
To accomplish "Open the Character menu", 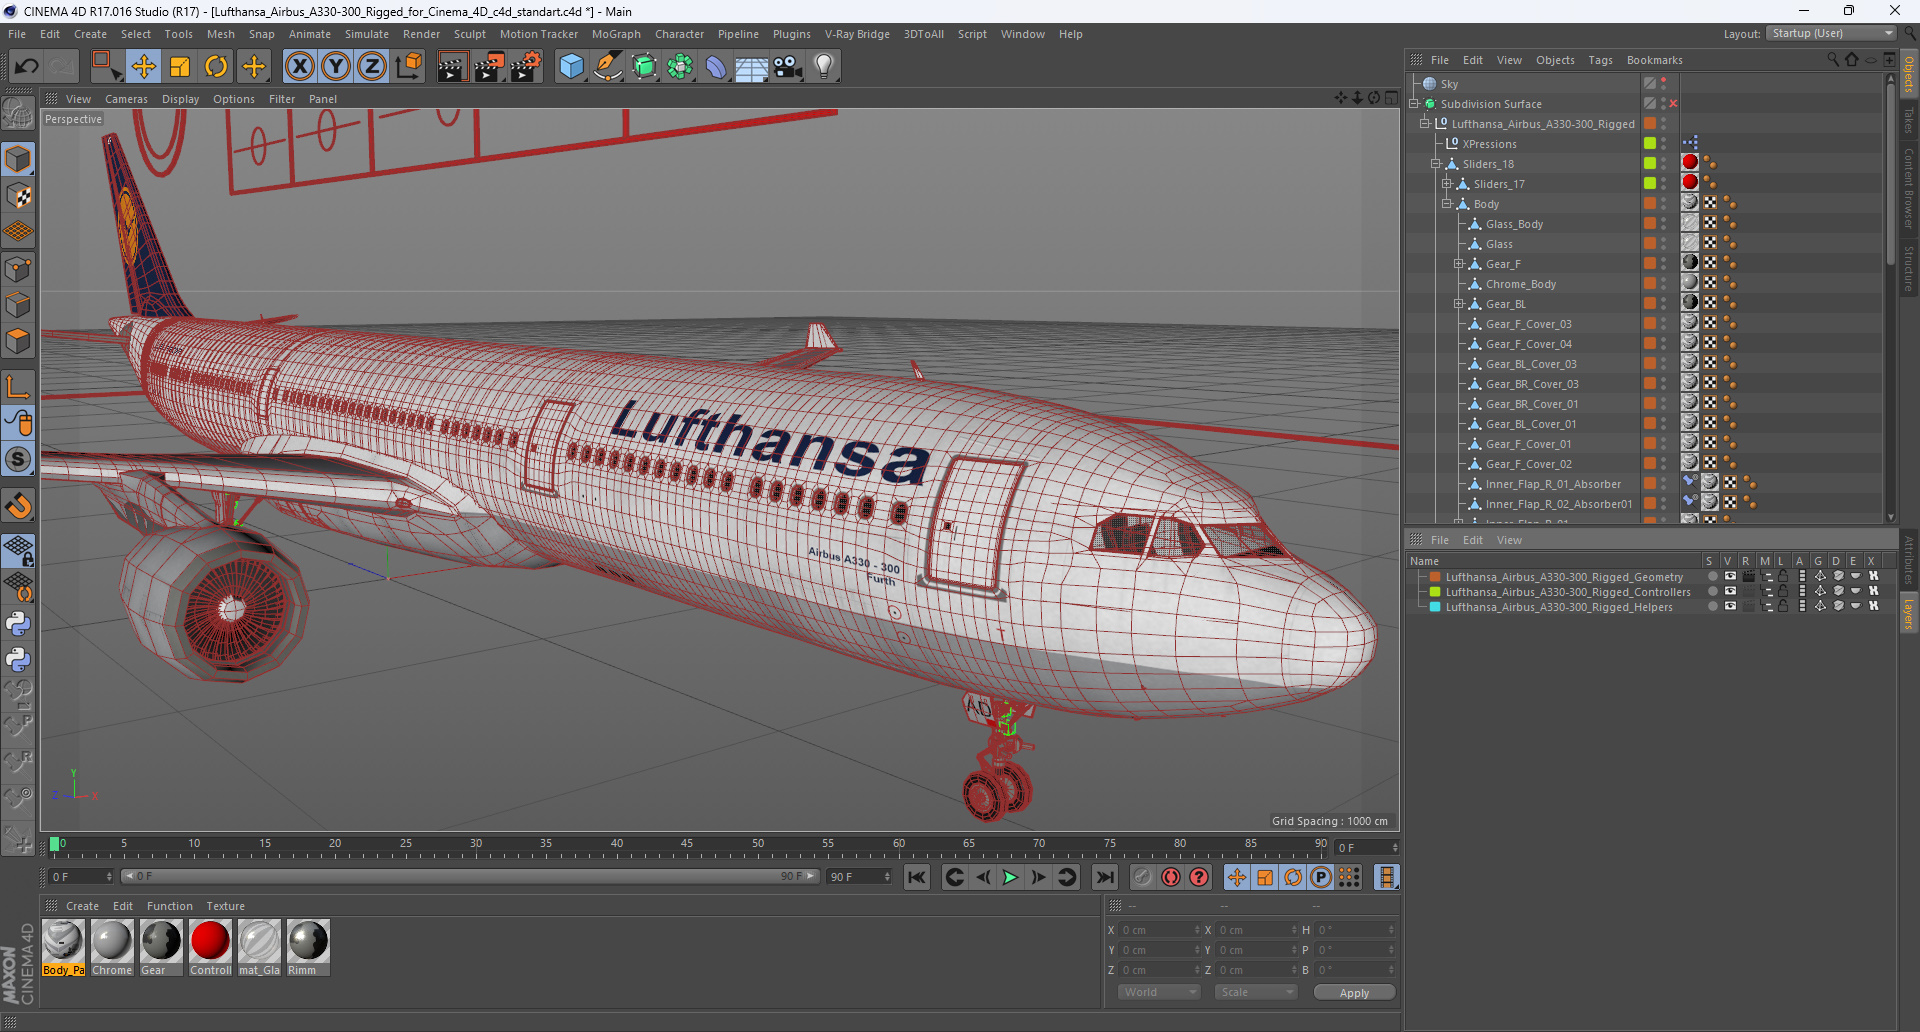I will [x=679, y=34].
